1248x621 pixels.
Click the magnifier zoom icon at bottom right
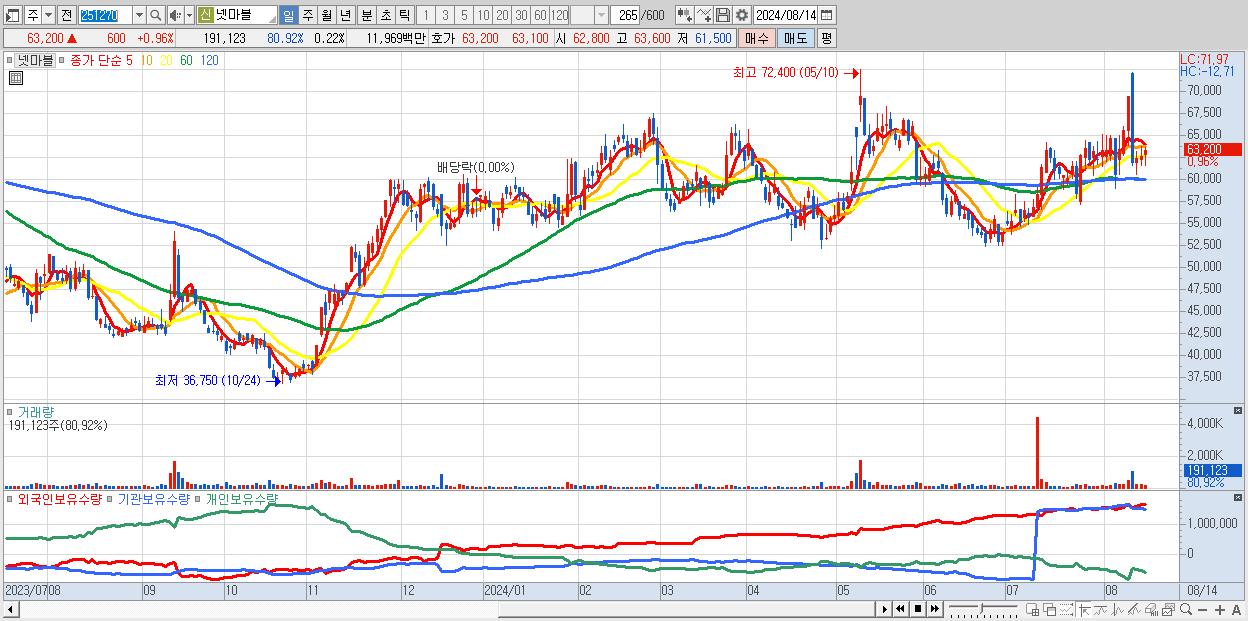click(1186, 609)
